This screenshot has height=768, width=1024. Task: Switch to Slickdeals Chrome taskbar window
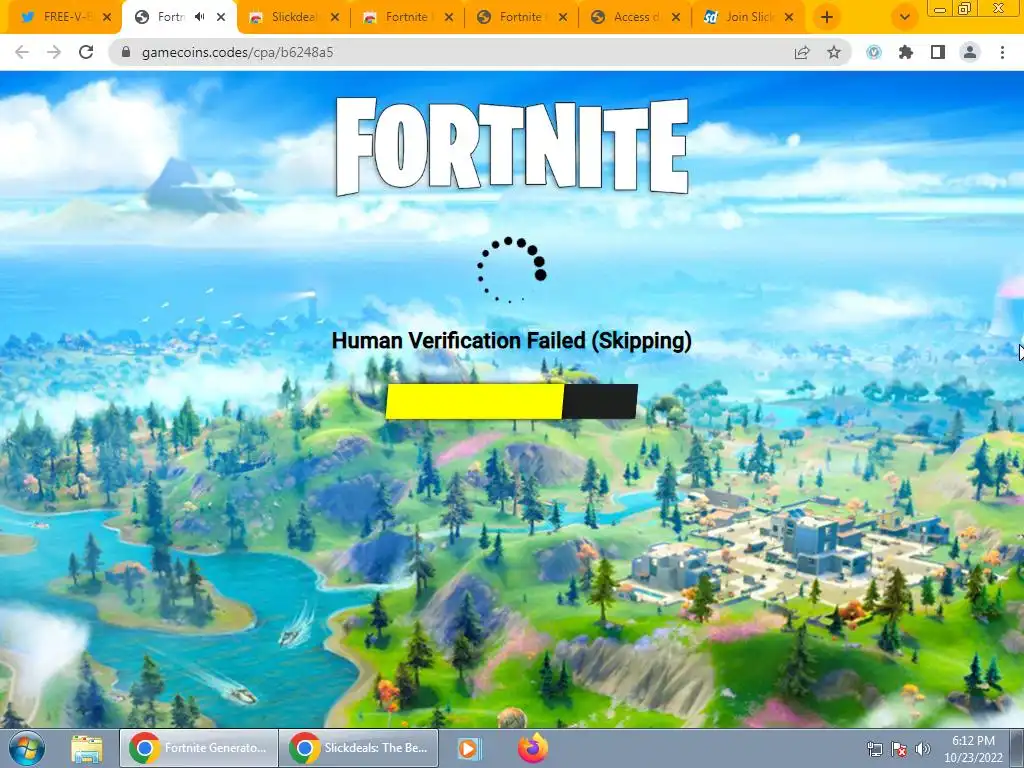tap(359, 748)
